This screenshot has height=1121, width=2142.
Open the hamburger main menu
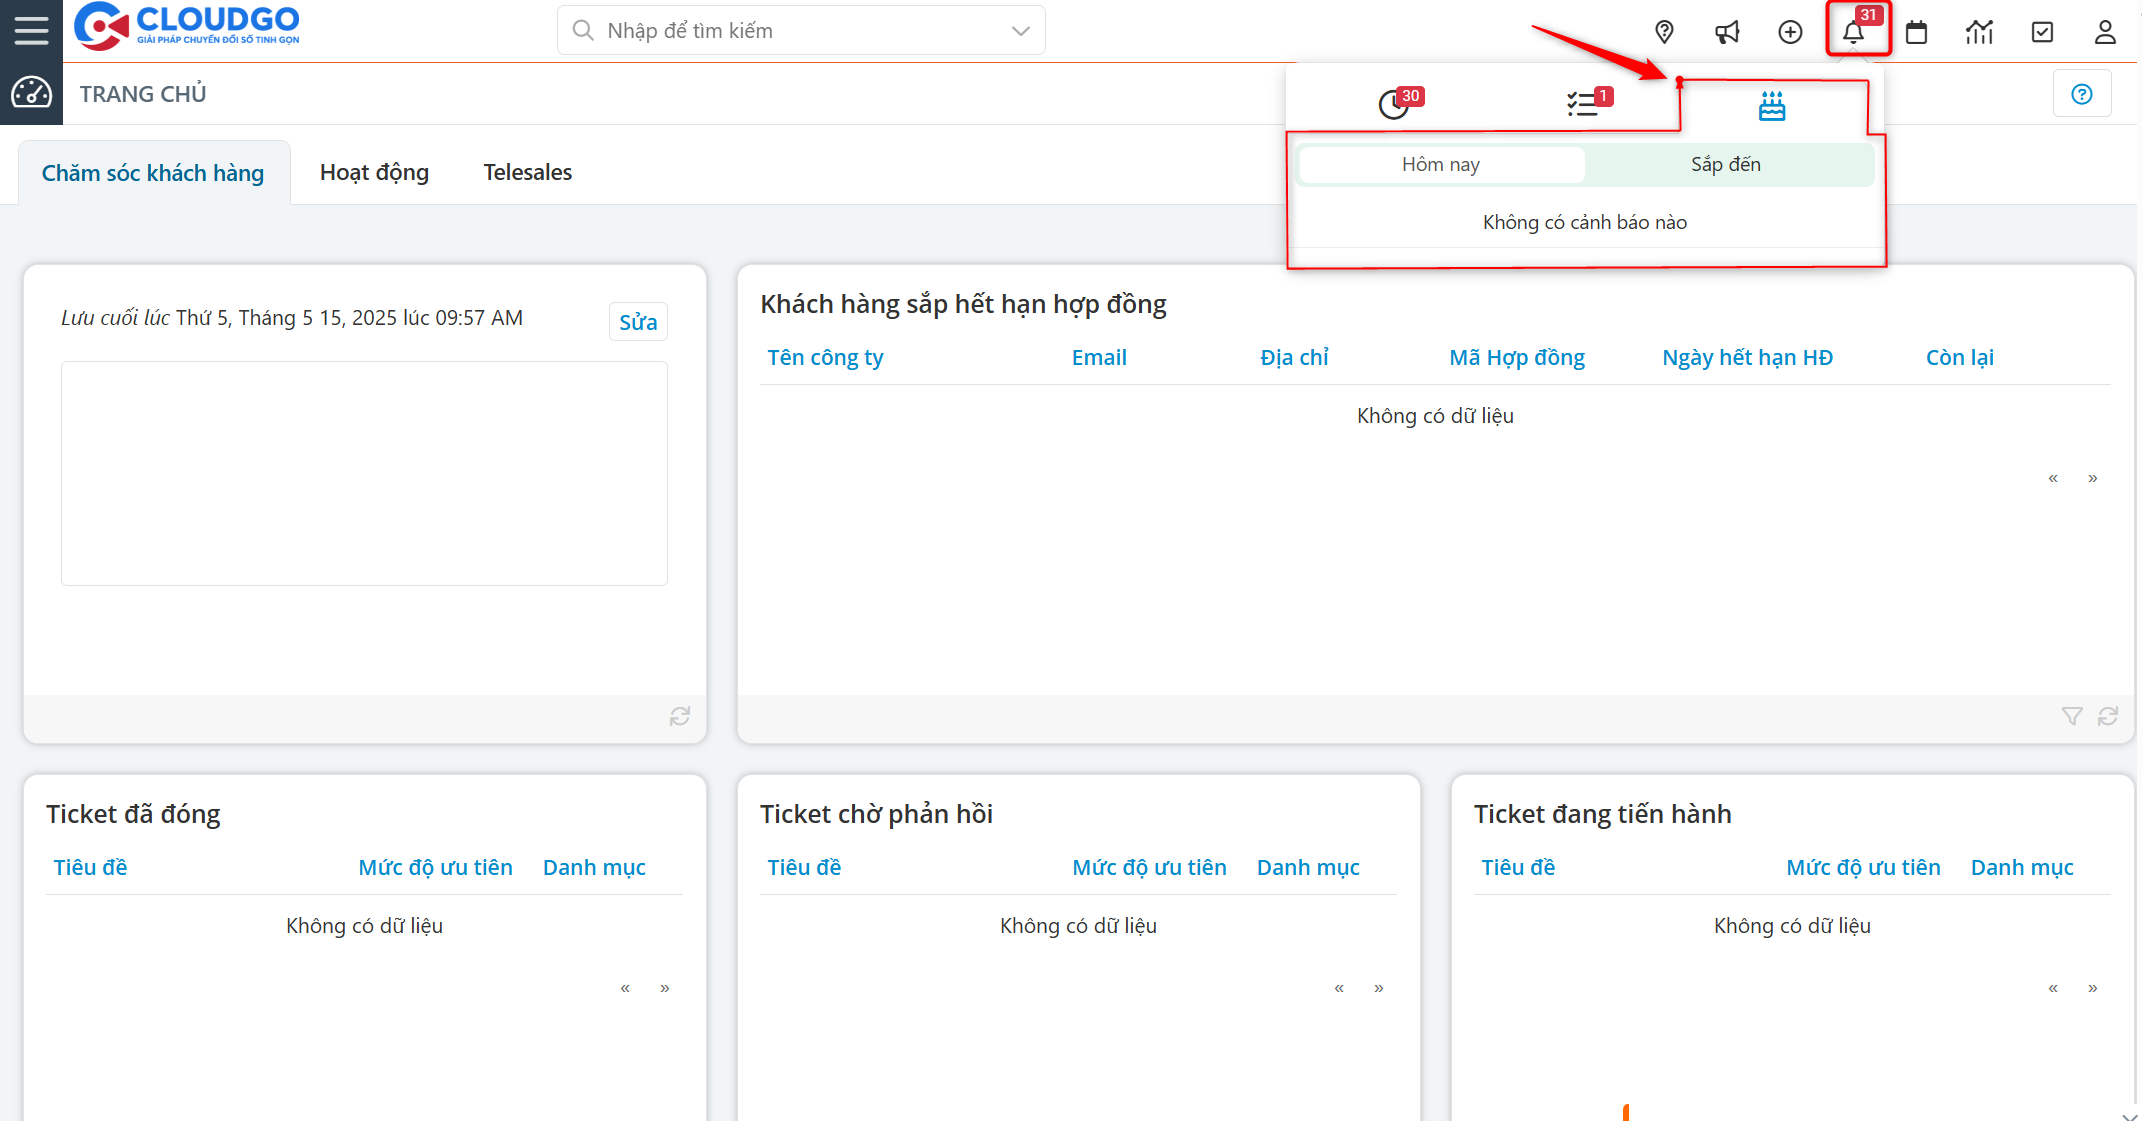point(31,30)
